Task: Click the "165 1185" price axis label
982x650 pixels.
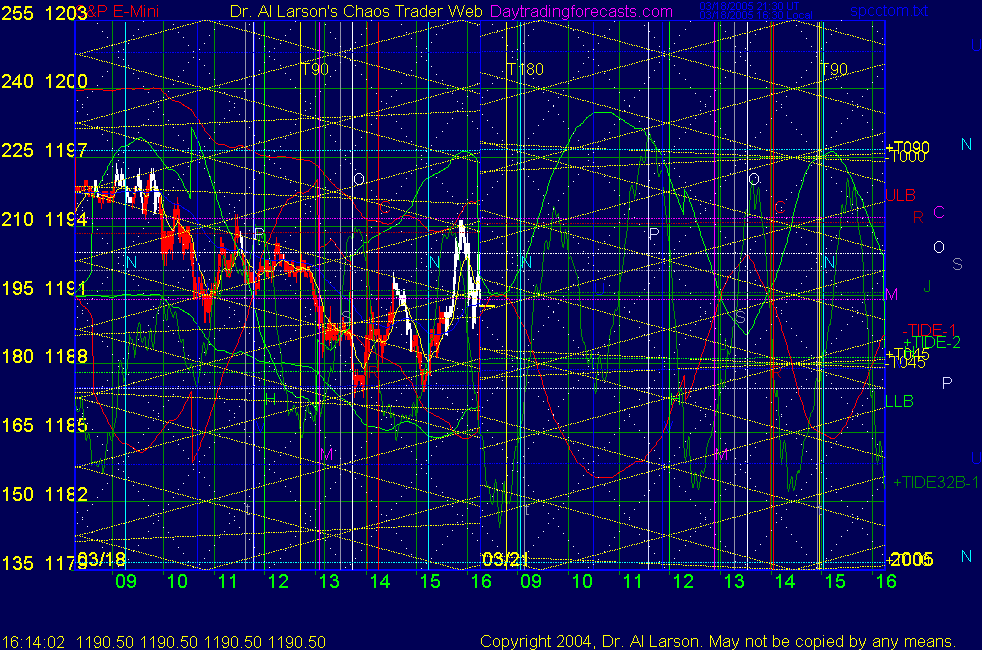Action: [x=44, y=425]
